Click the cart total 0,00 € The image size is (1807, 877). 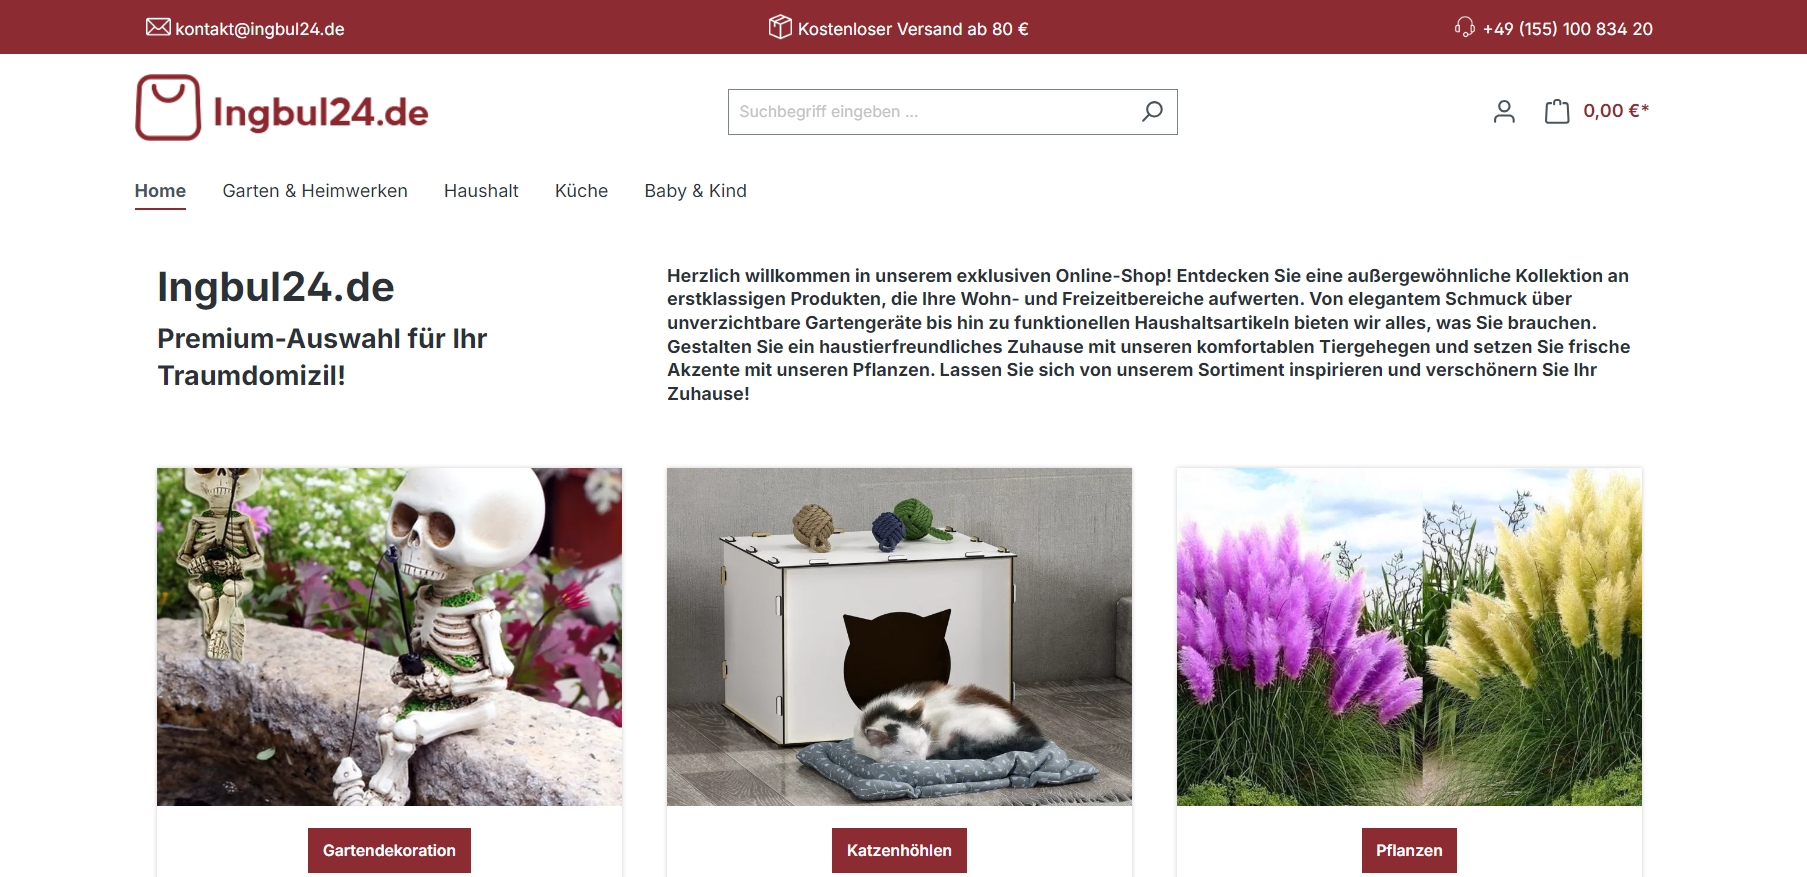[1616, 111]
